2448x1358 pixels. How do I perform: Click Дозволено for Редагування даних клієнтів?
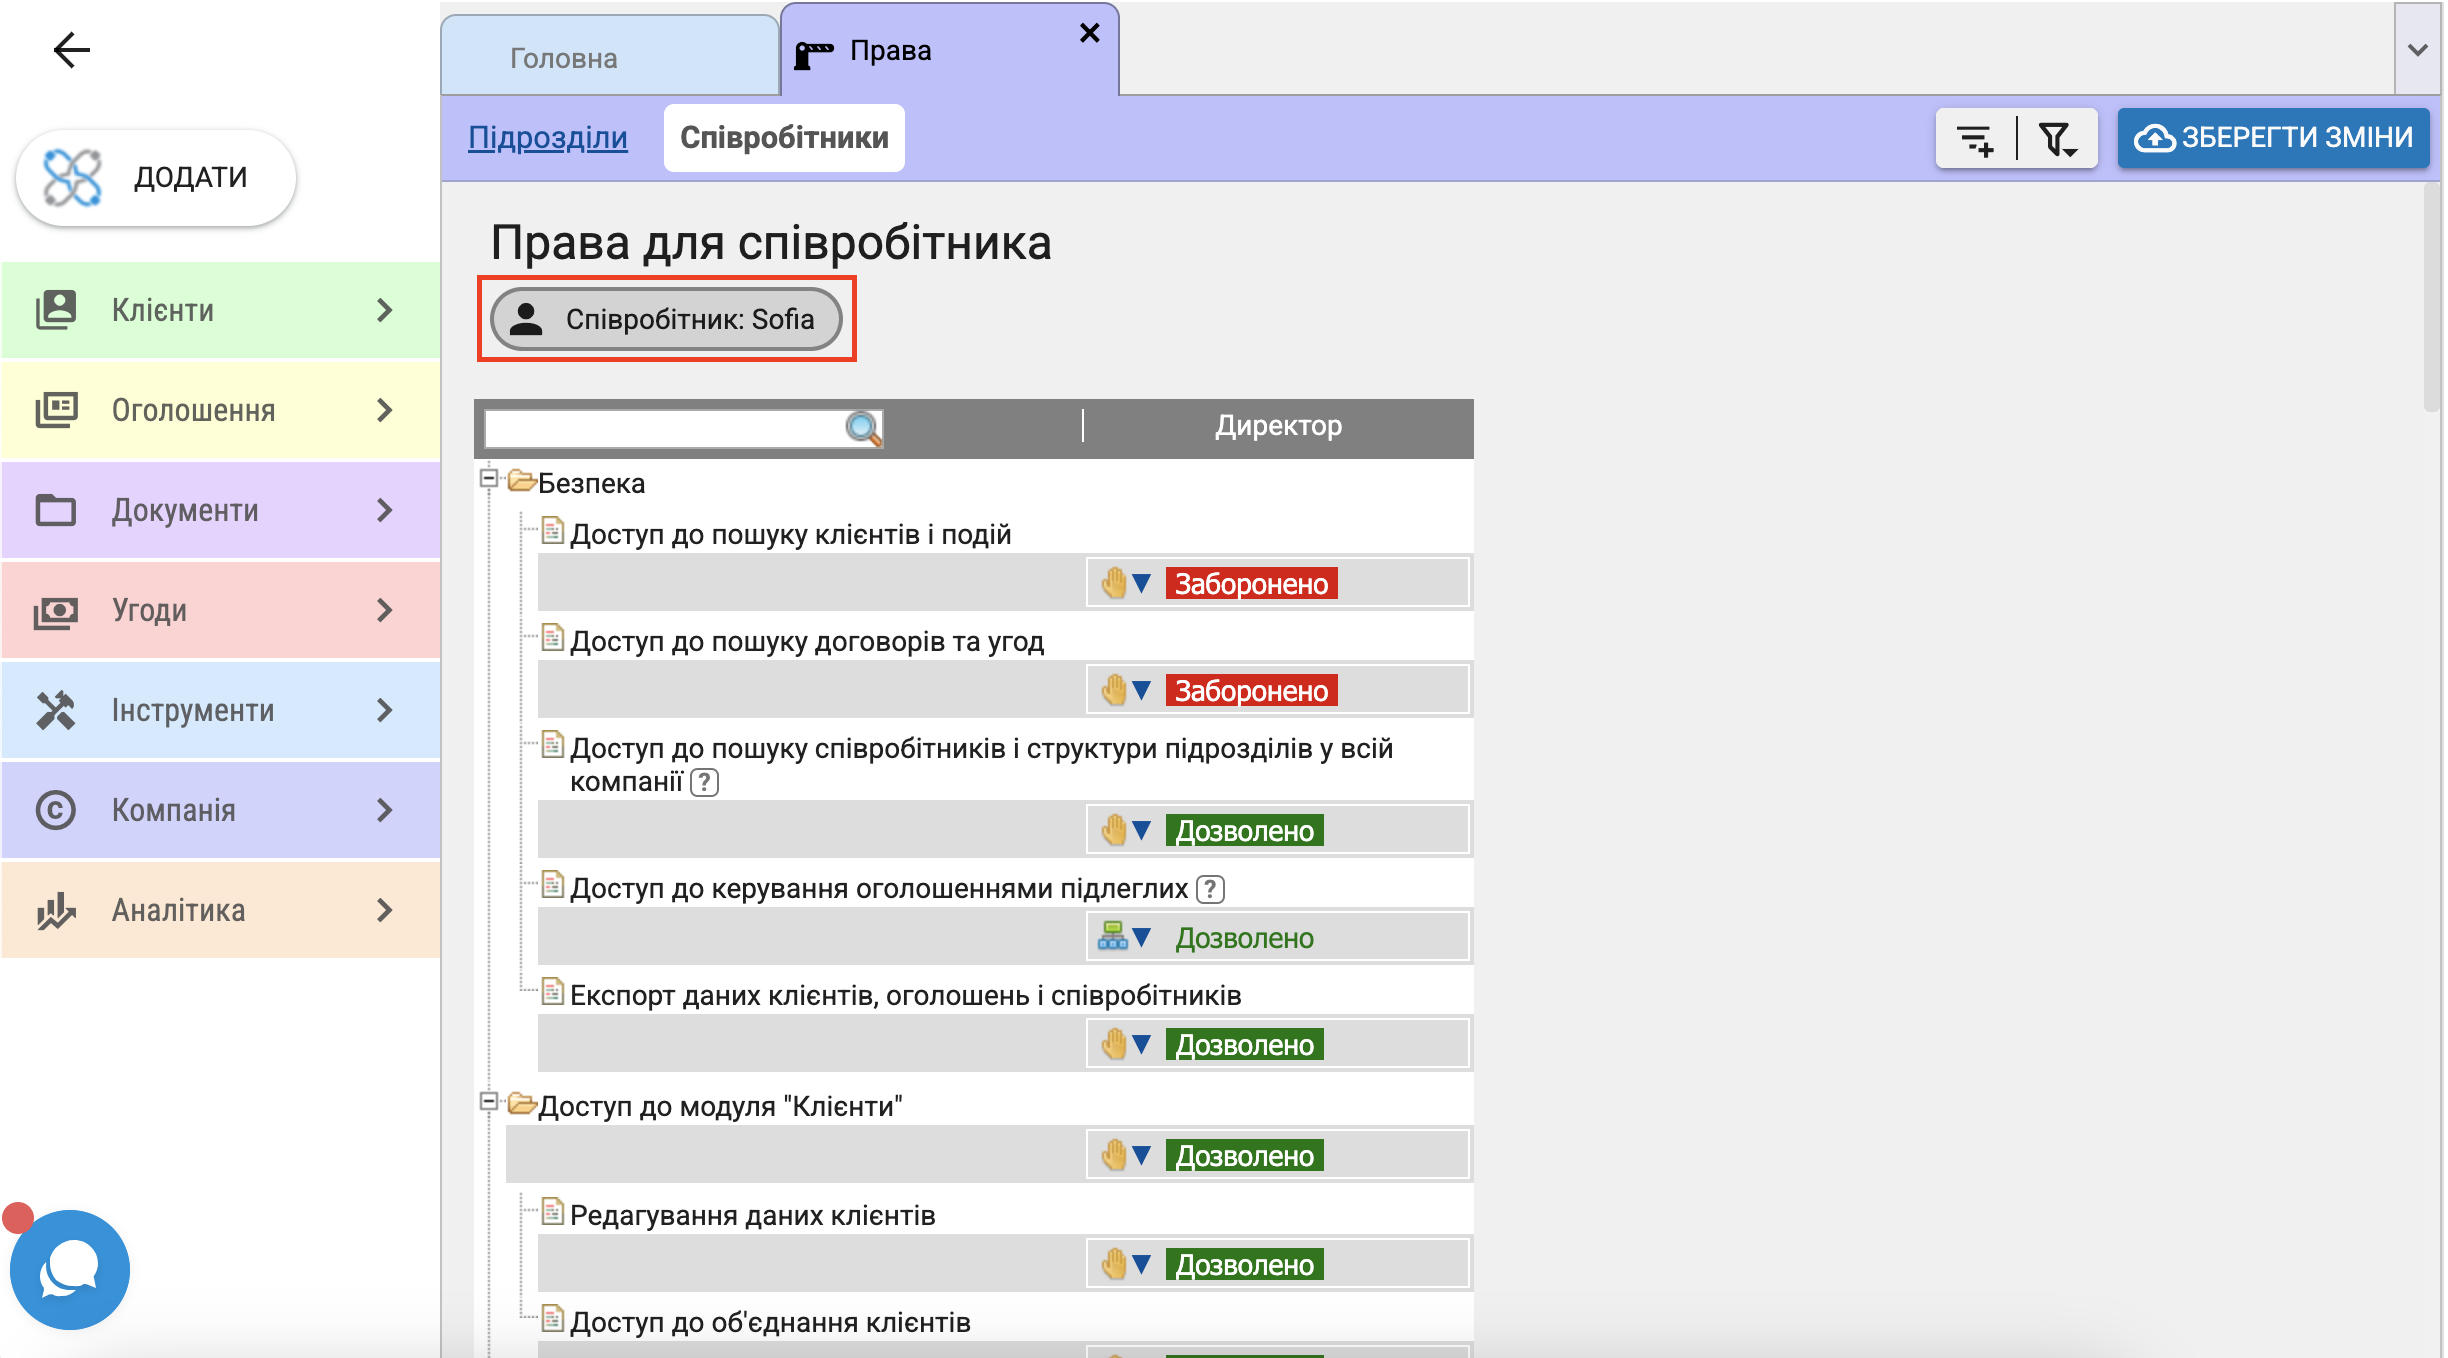tap(1244, 1264)
